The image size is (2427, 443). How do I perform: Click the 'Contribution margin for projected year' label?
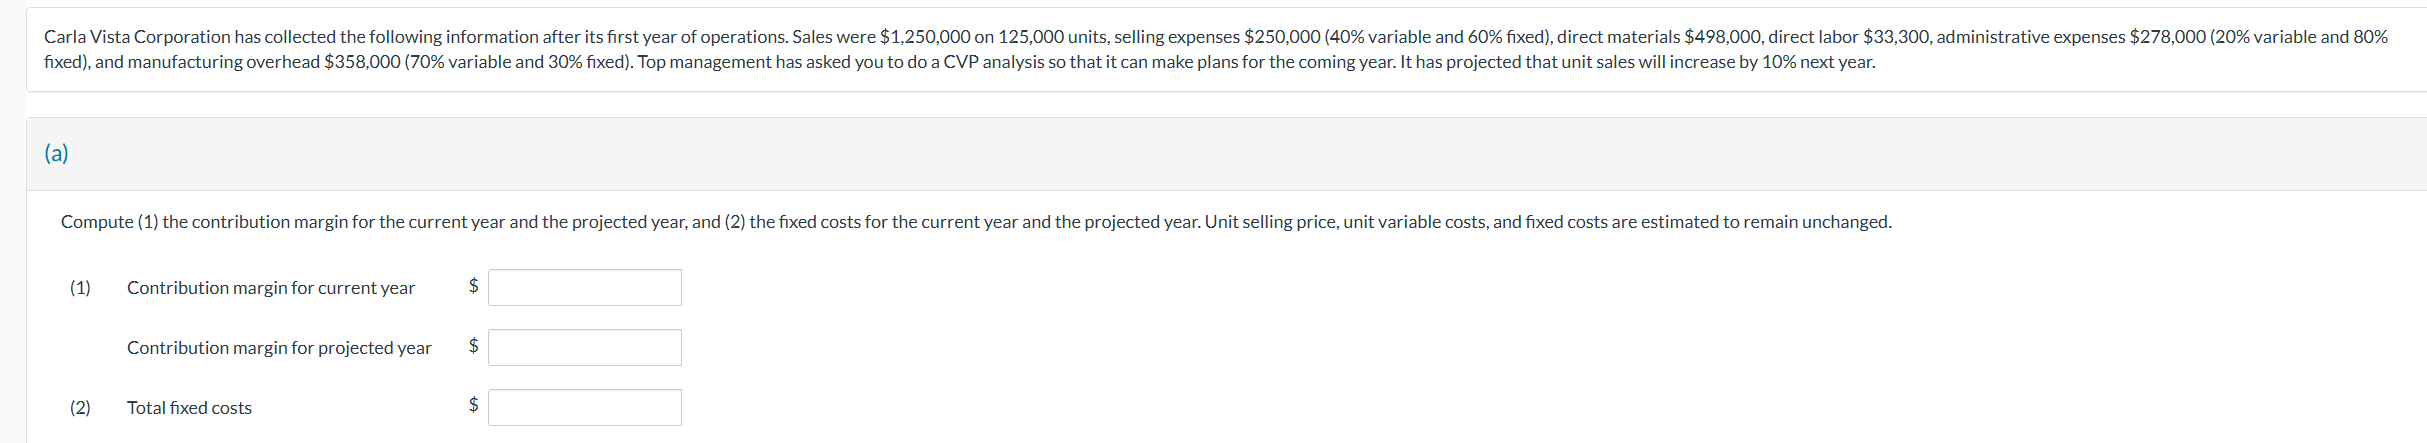279,348
